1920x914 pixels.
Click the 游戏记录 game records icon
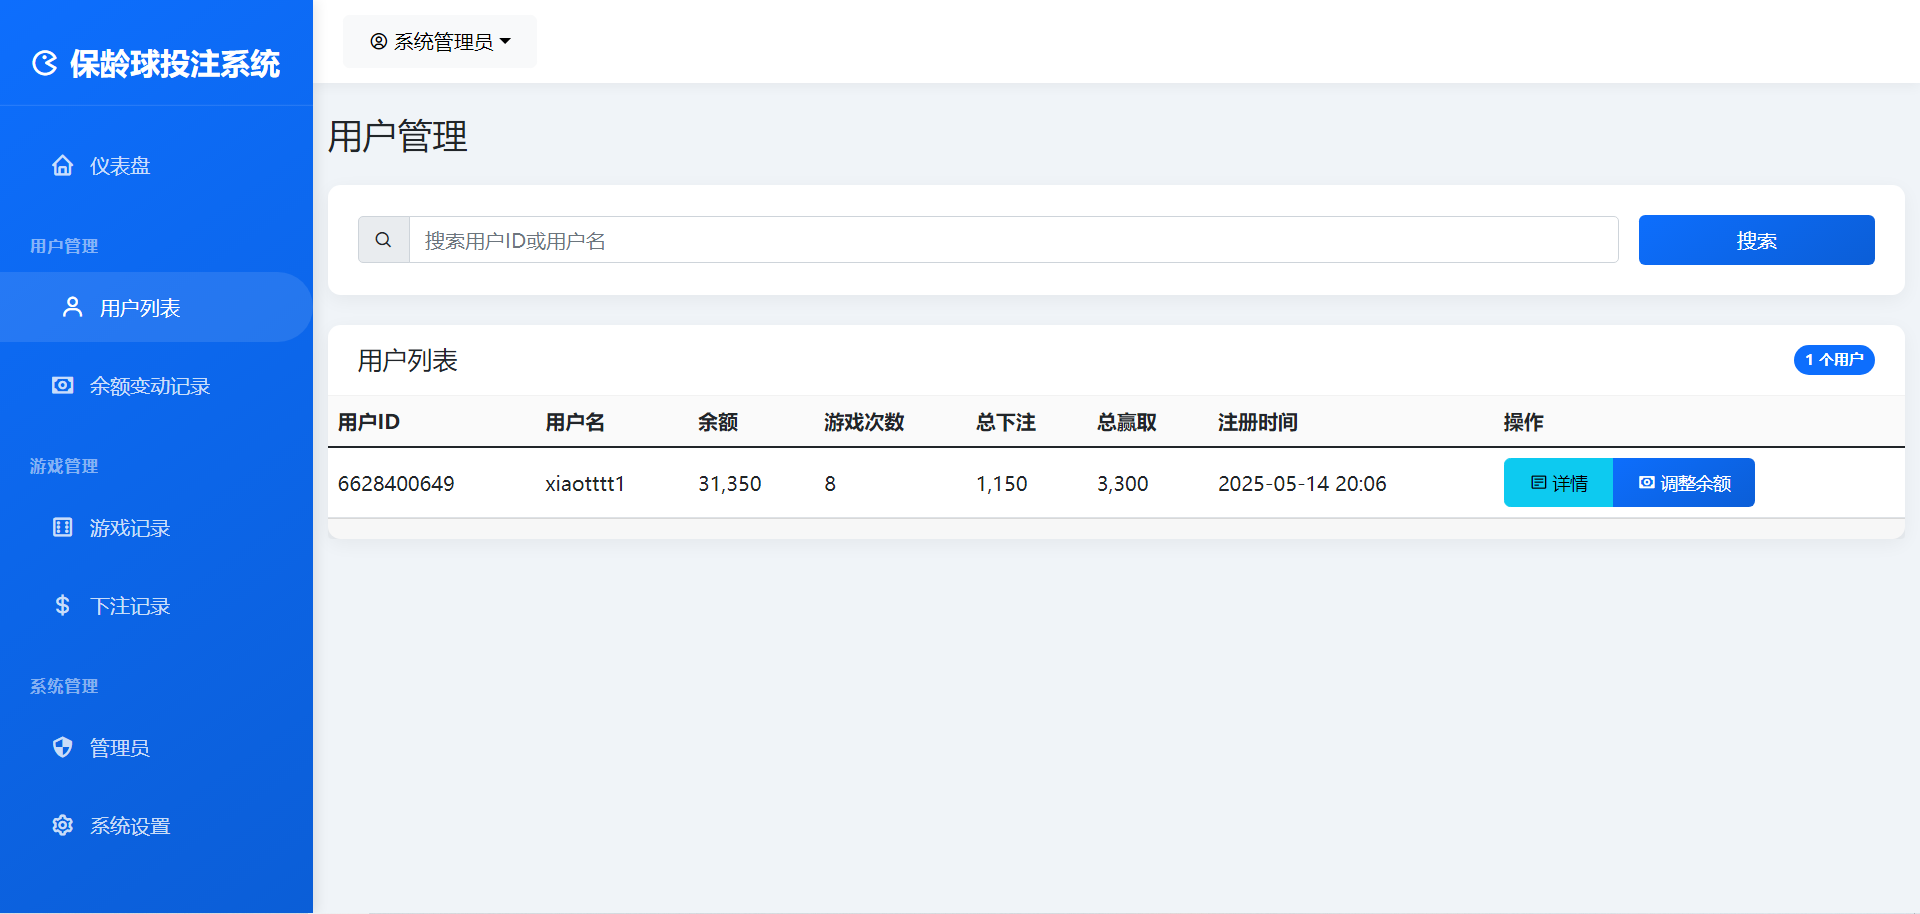pos(62,527)
